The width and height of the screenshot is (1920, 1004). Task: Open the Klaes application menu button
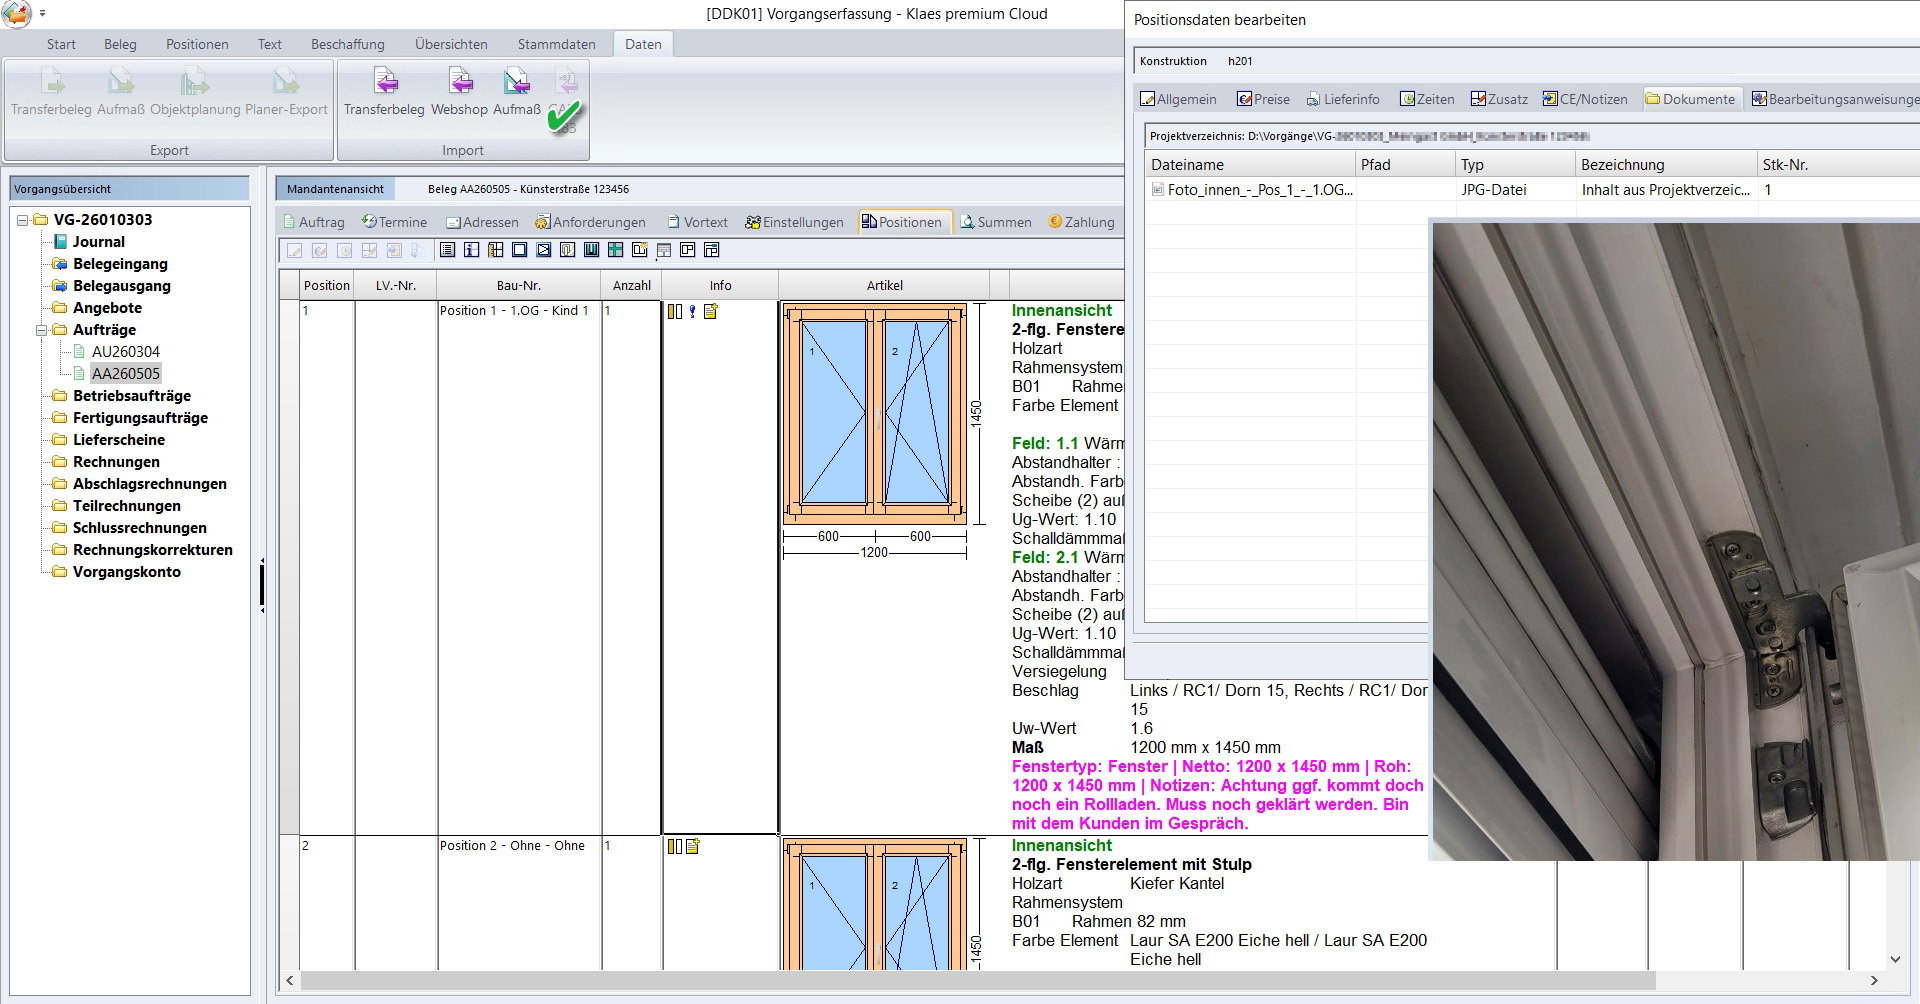click(16, 14)
